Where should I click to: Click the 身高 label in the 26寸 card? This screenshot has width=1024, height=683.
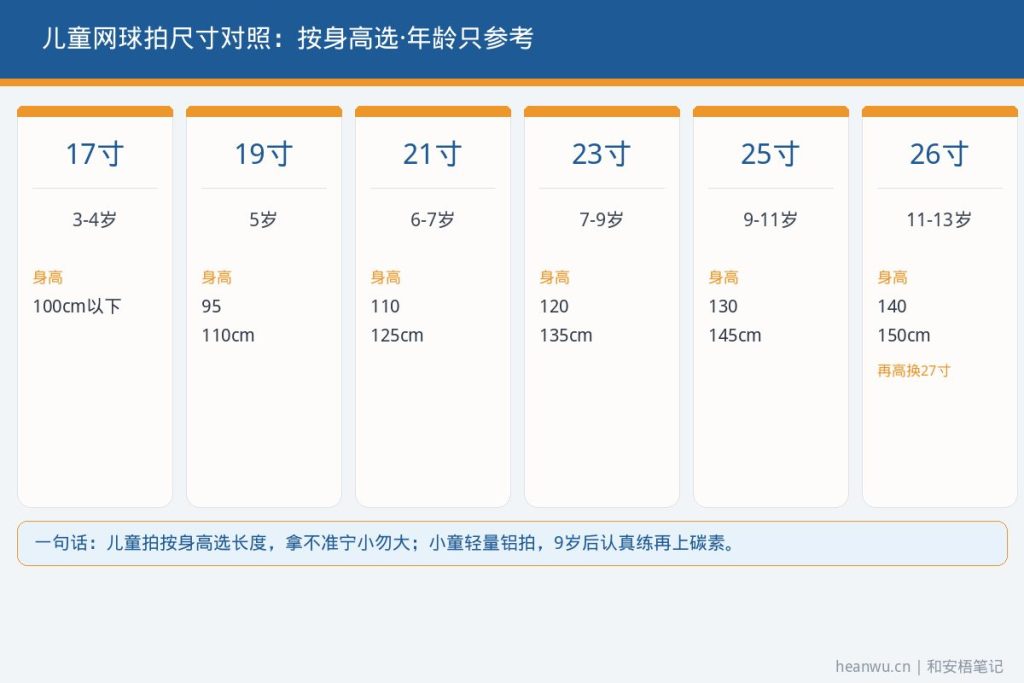tap(893, 278)
